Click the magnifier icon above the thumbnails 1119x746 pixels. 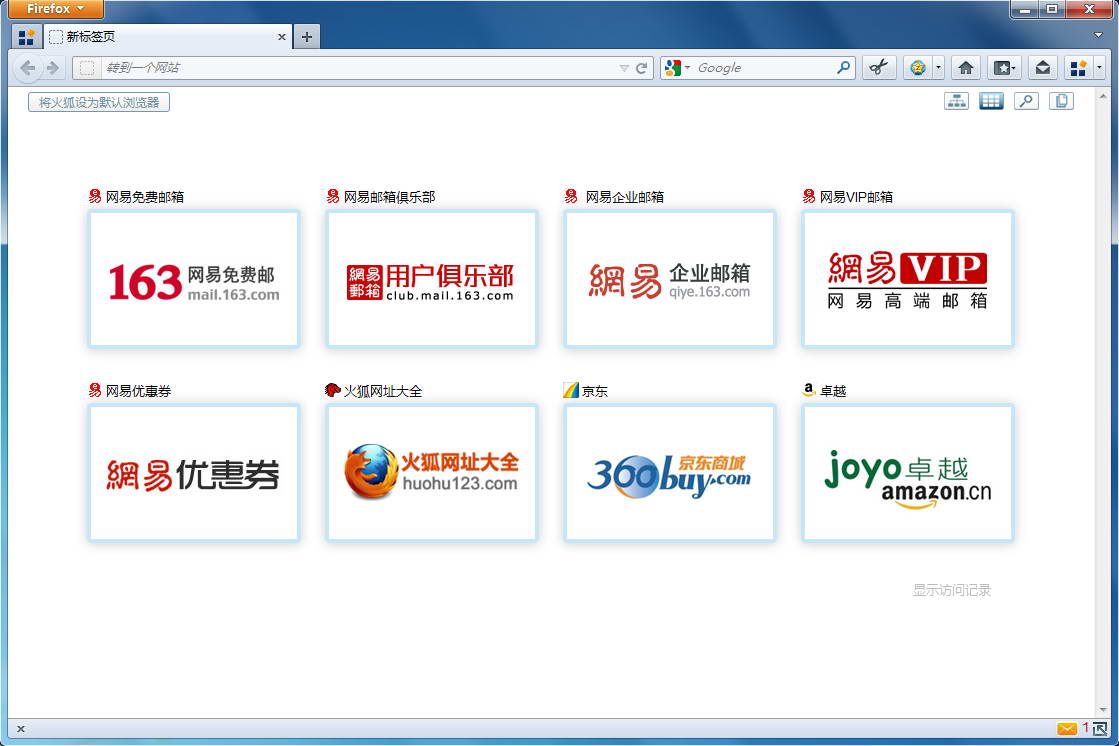pyautogui.click(x=1025, y=101)
